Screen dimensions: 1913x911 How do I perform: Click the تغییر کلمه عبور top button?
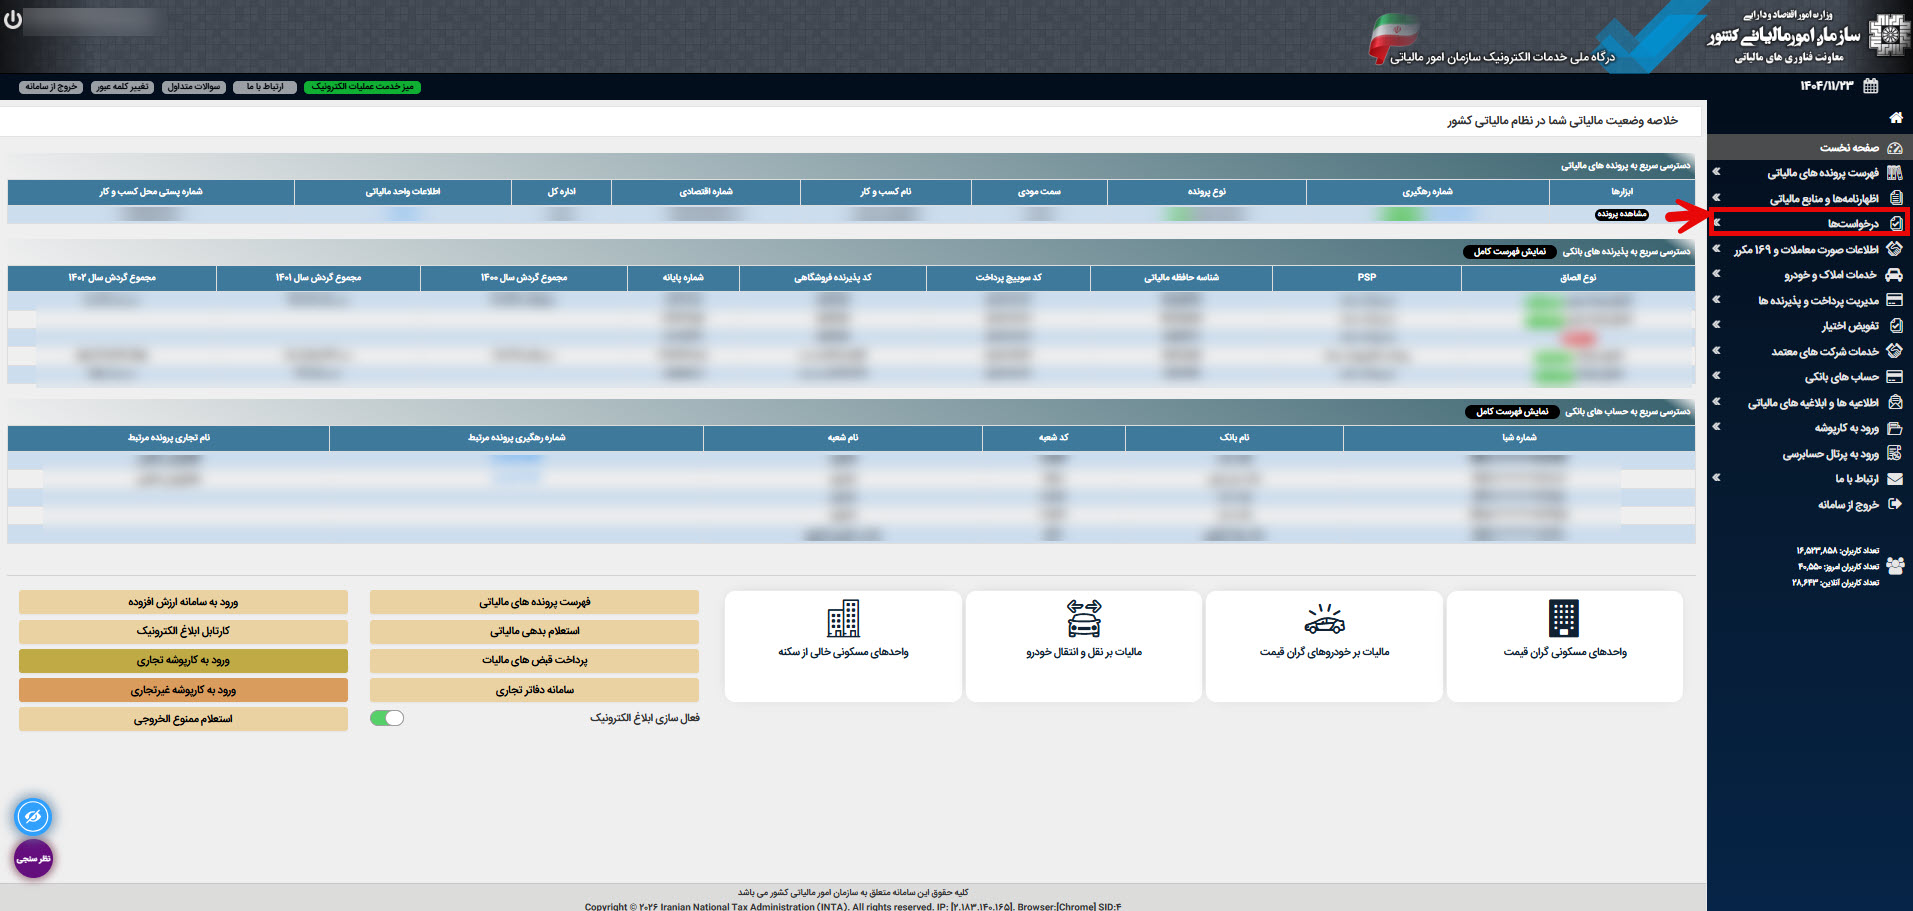pos(122,87)
